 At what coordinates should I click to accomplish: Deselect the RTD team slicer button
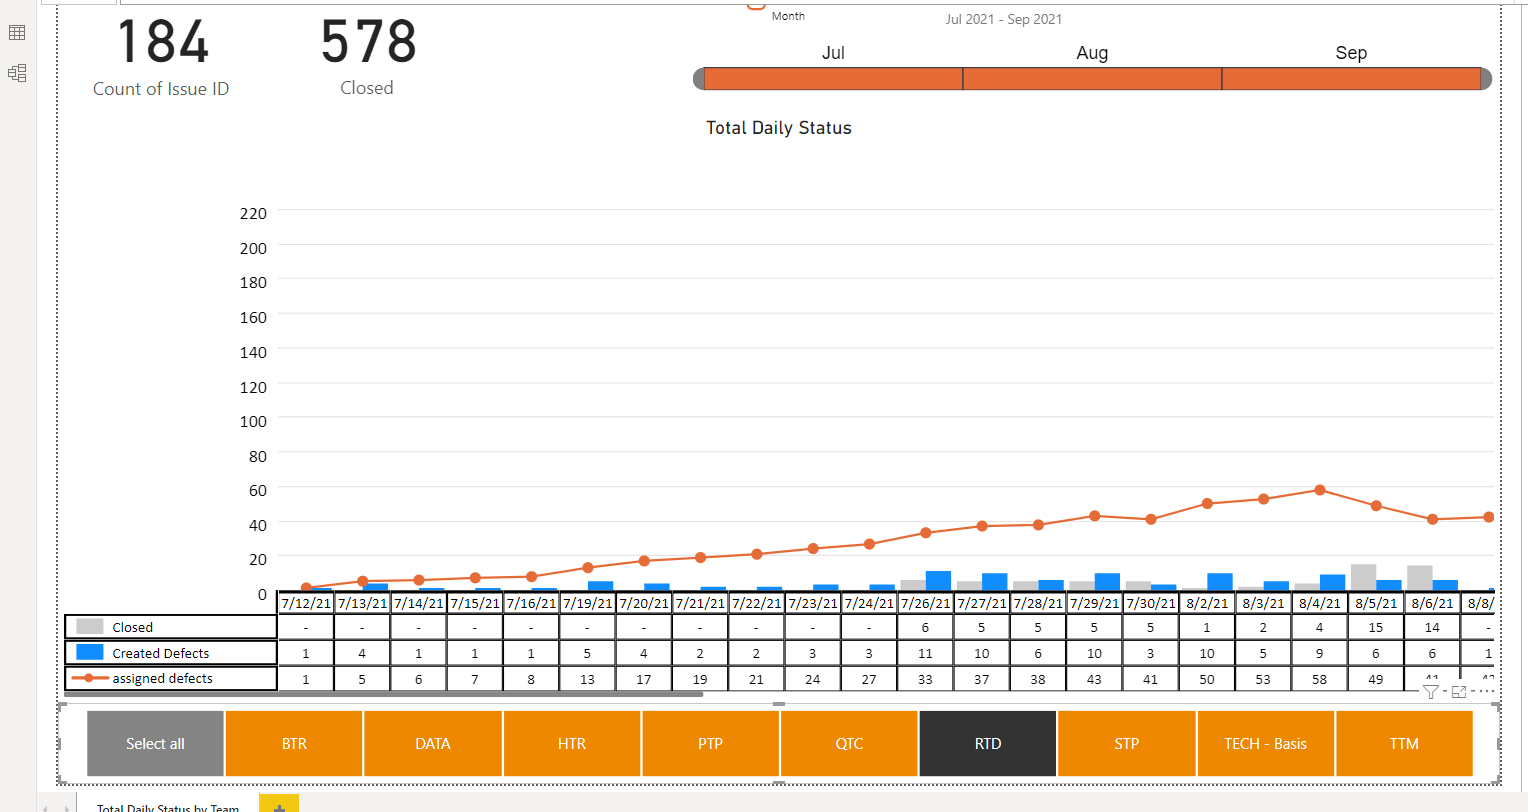988,743
